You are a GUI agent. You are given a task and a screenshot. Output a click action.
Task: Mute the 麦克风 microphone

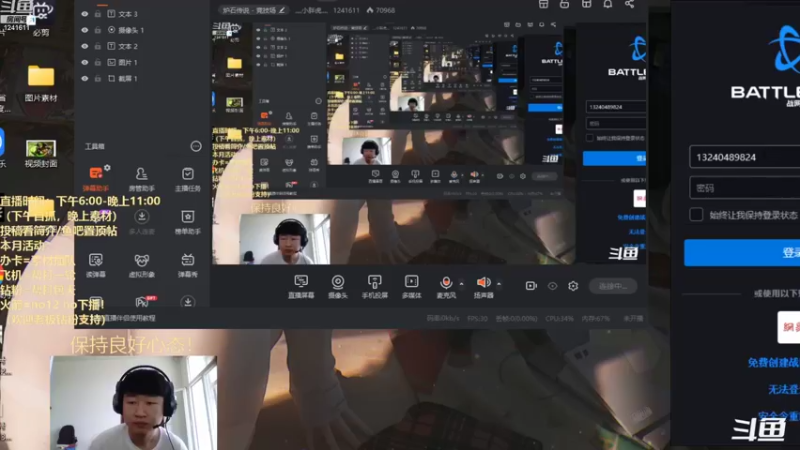[x=446, y=286]
